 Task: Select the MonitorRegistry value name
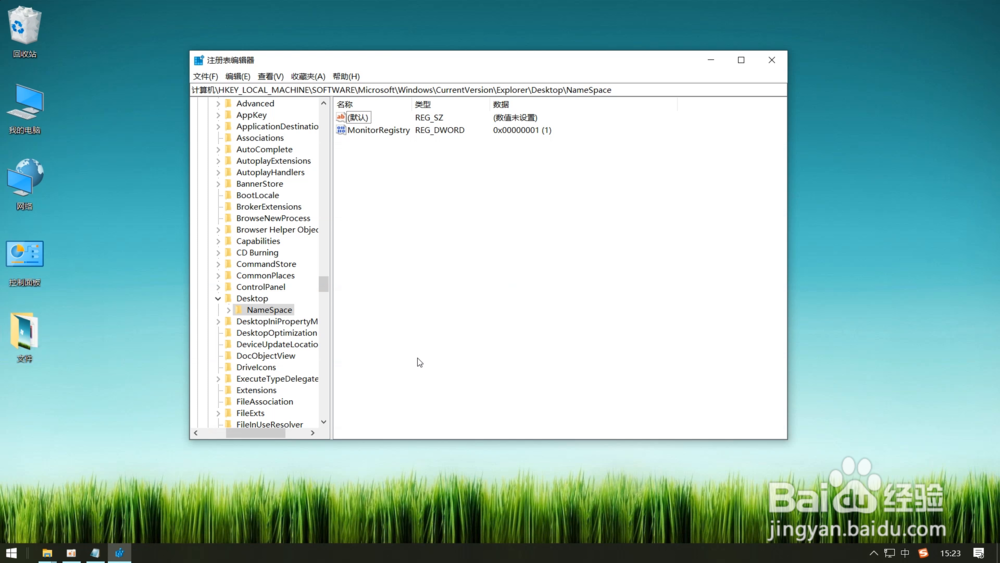[379, 130]
